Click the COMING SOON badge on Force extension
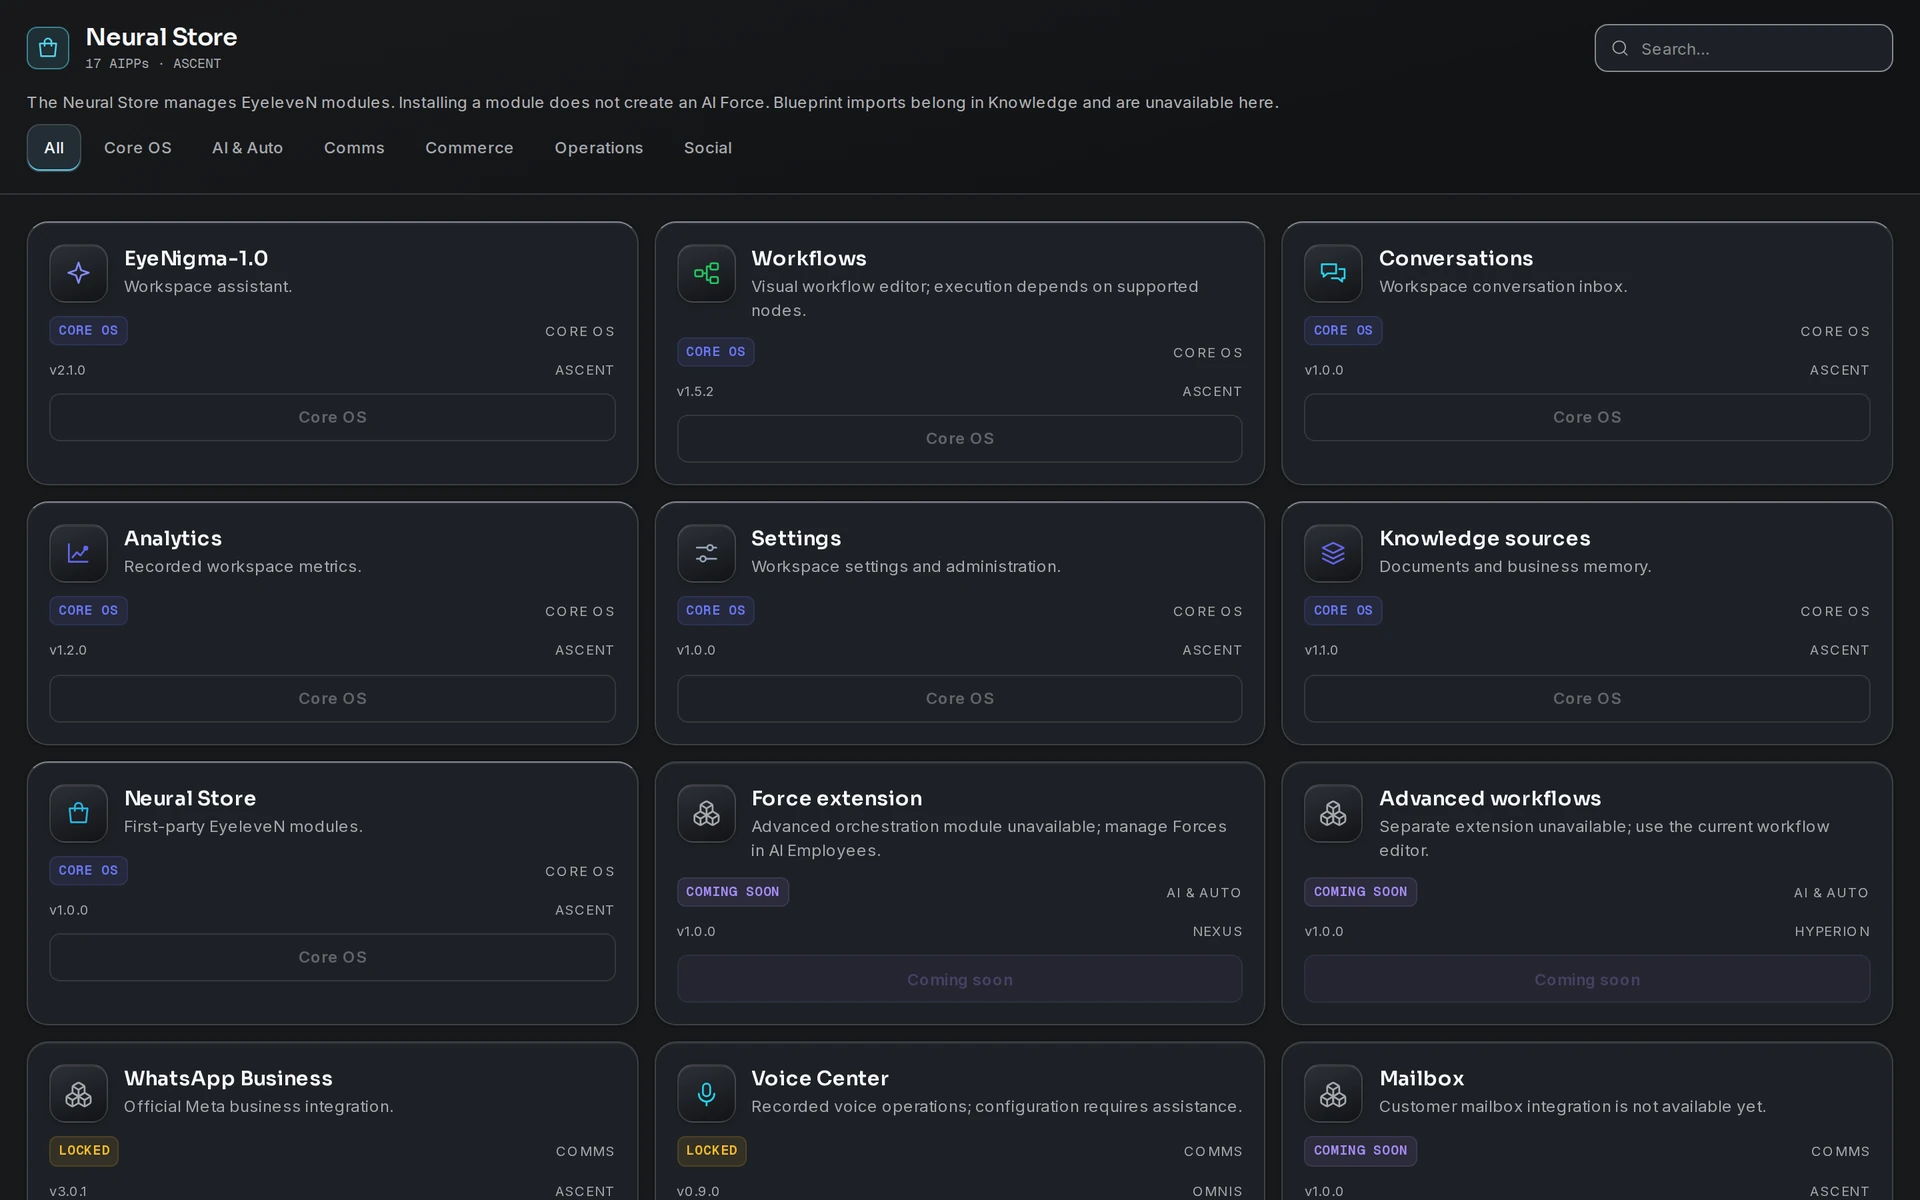This screenshot has height=1200, width=1920. 732,892
